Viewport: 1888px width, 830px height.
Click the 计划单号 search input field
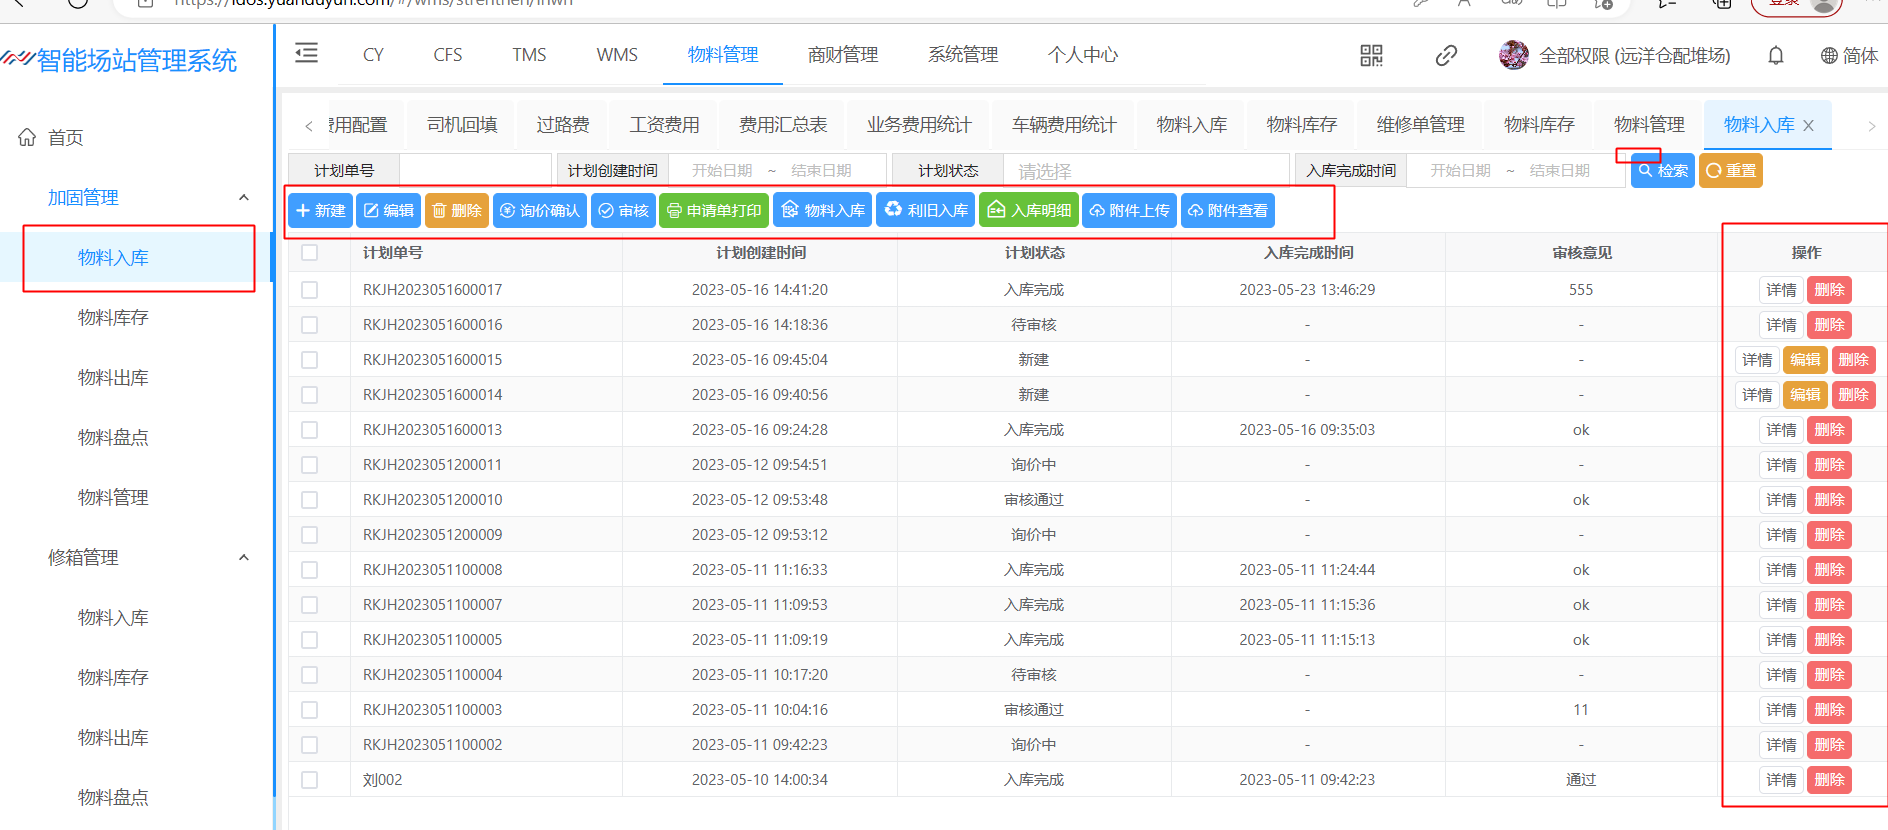click(475, 171)
